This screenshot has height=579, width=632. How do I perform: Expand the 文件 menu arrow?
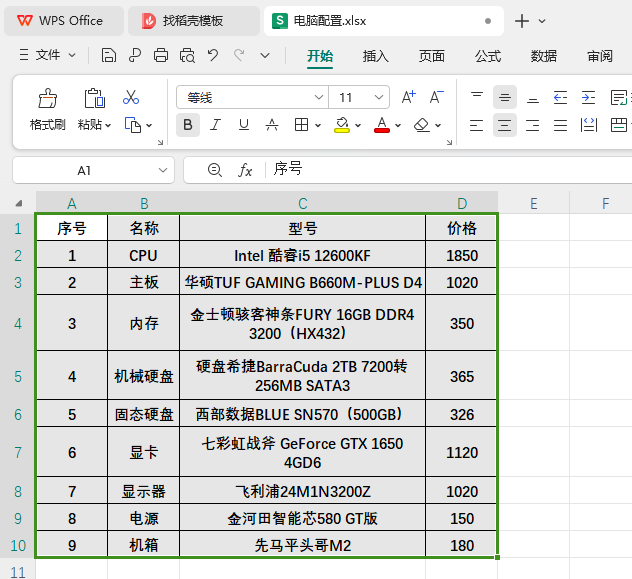pos(72,55)
